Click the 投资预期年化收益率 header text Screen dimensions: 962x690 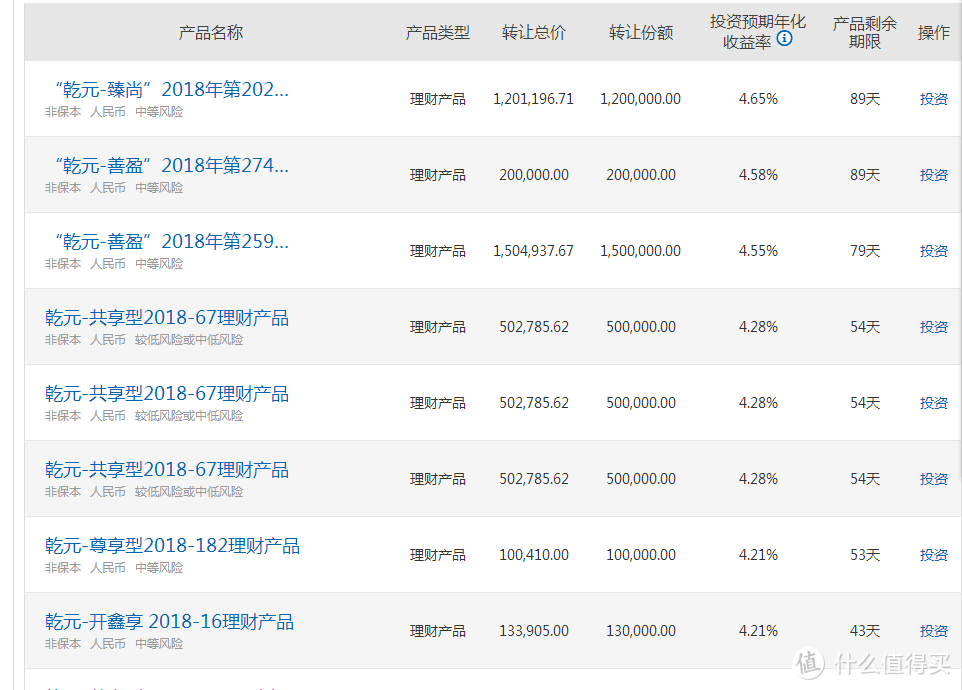[757, 22]
